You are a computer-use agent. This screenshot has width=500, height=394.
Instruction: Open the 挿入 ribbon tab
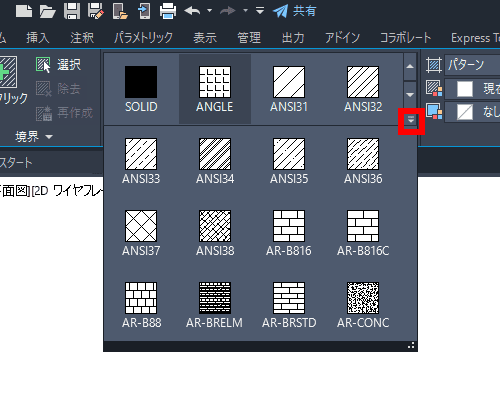tap(38, 38)
